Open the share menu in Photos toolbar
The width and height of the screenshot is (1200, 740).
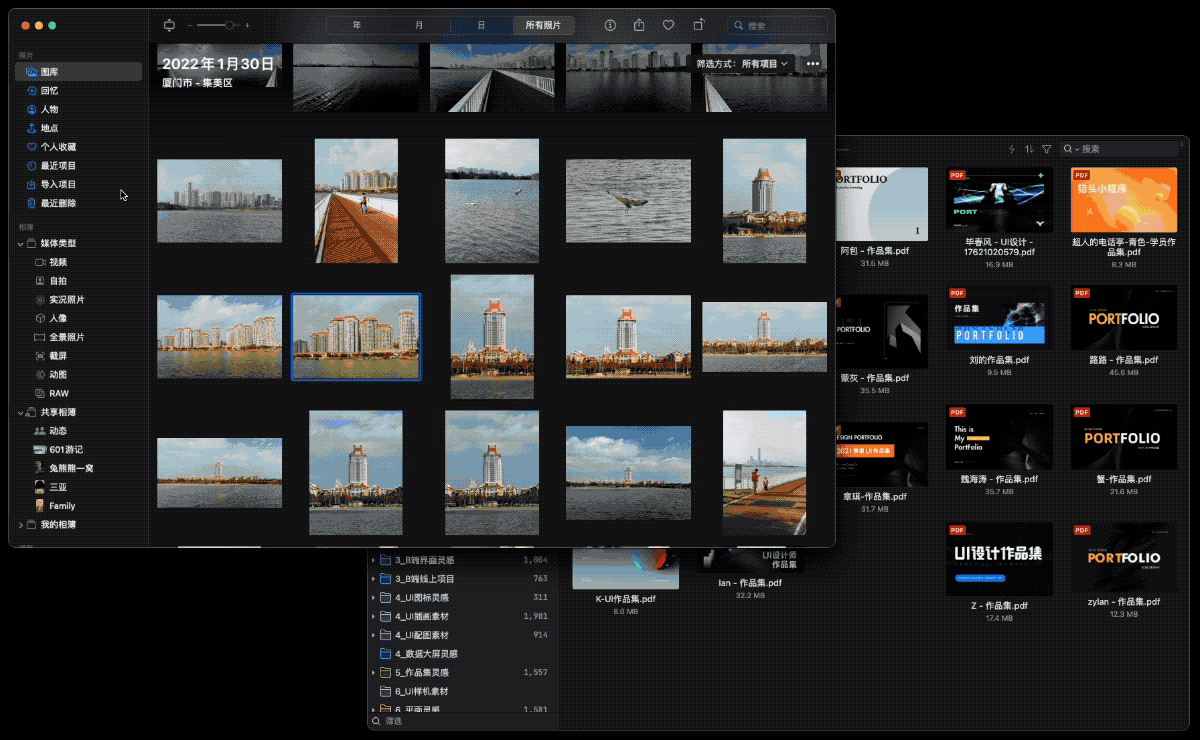click(639, 25)
